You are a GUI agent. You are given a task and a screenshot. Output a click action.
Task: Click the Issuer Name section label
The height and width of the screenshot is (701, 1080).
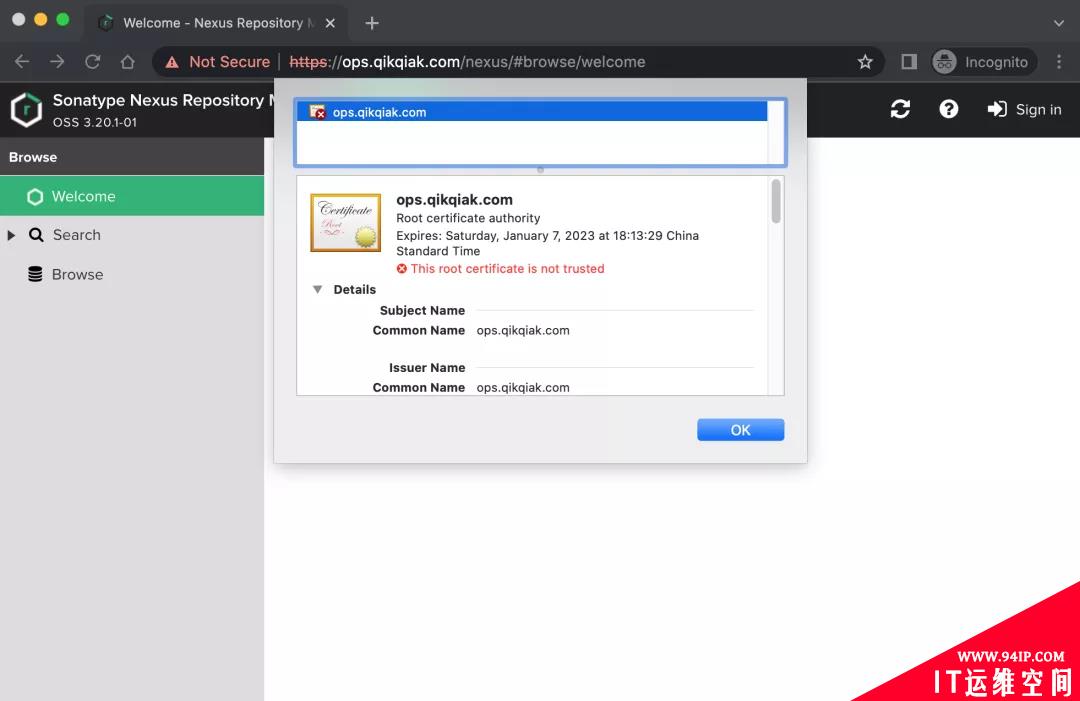pyautogui.click(x=427, y=368)
